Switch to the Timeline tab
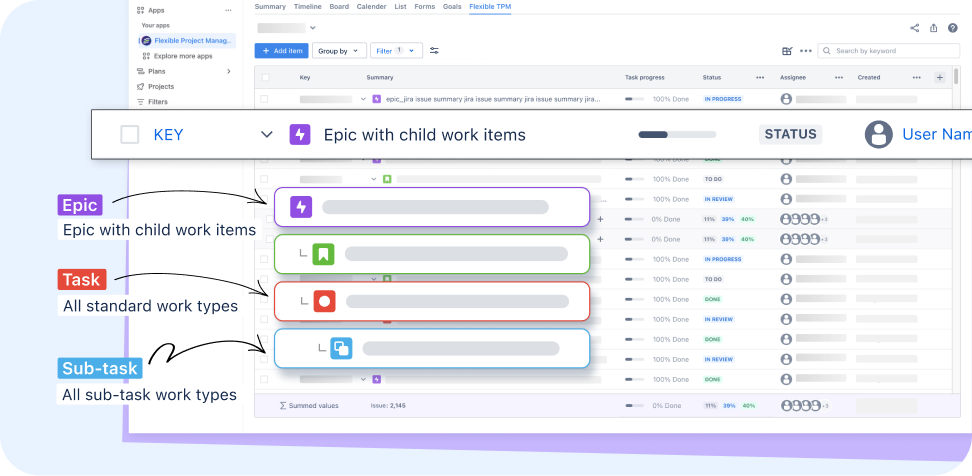Viewport: 972px width, 476px height. point(307,6)
